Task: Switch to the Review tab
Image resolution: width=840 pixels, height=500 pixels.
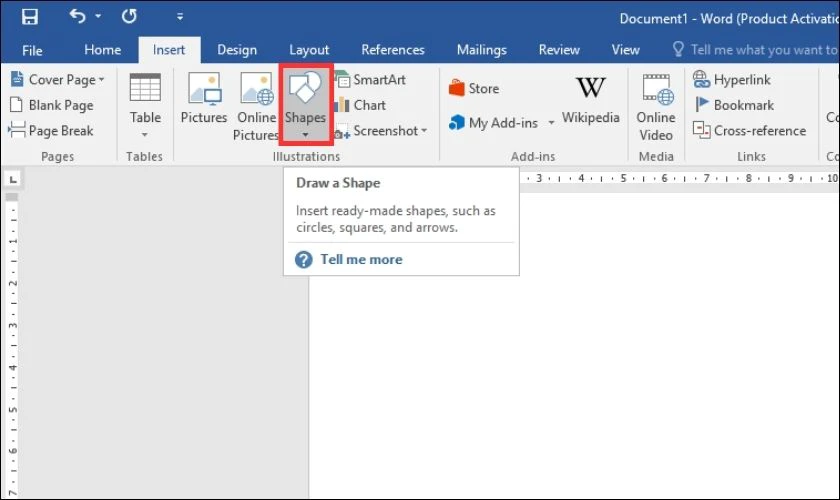Action: pos(559,50)
